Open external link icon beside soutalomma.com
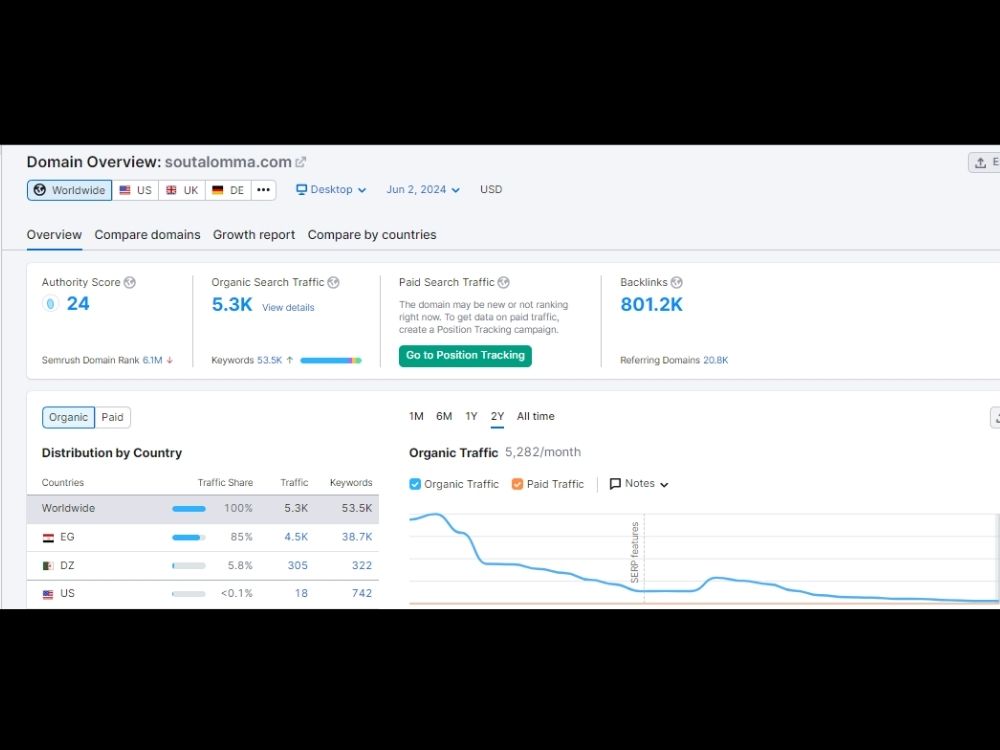 click(x=300, y=162)
